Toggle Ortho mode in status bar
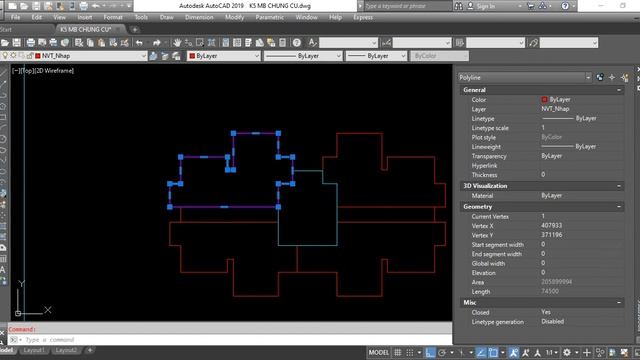The width and height of the screenshot is (640, 360). pyautogui.click(x=430, y=352)
